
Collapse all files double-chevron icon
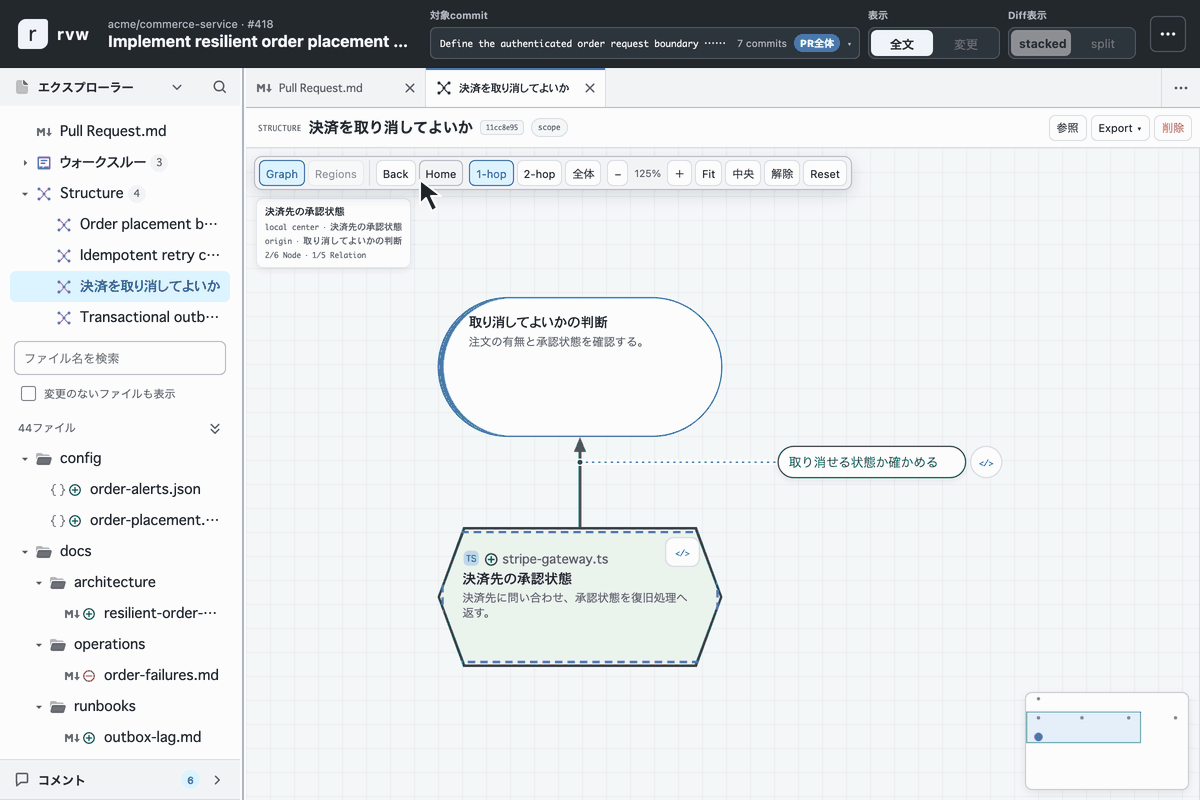click(214, 428)
